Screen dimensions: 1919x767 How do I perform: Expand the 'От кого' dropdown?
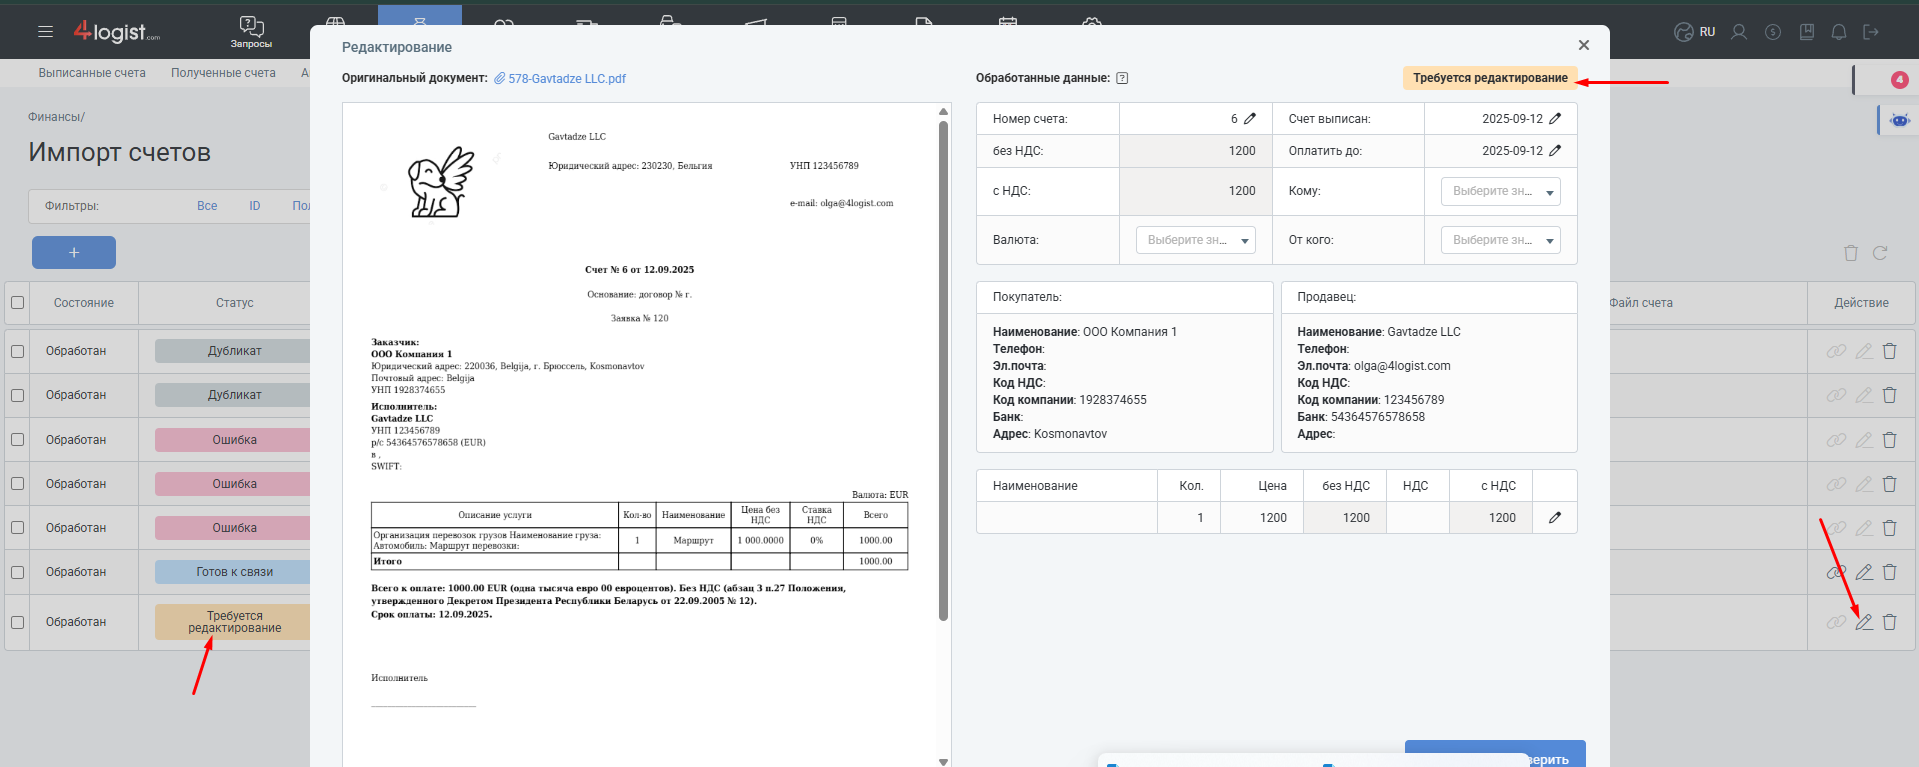[1500, 240]
